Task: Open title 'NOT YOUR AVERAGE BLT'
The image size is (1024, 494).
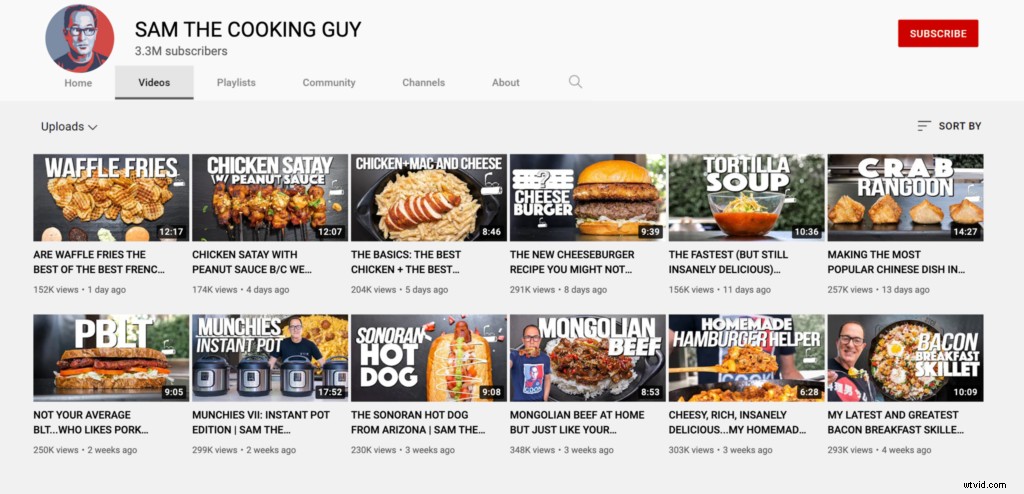Action: tap(91, 422)
